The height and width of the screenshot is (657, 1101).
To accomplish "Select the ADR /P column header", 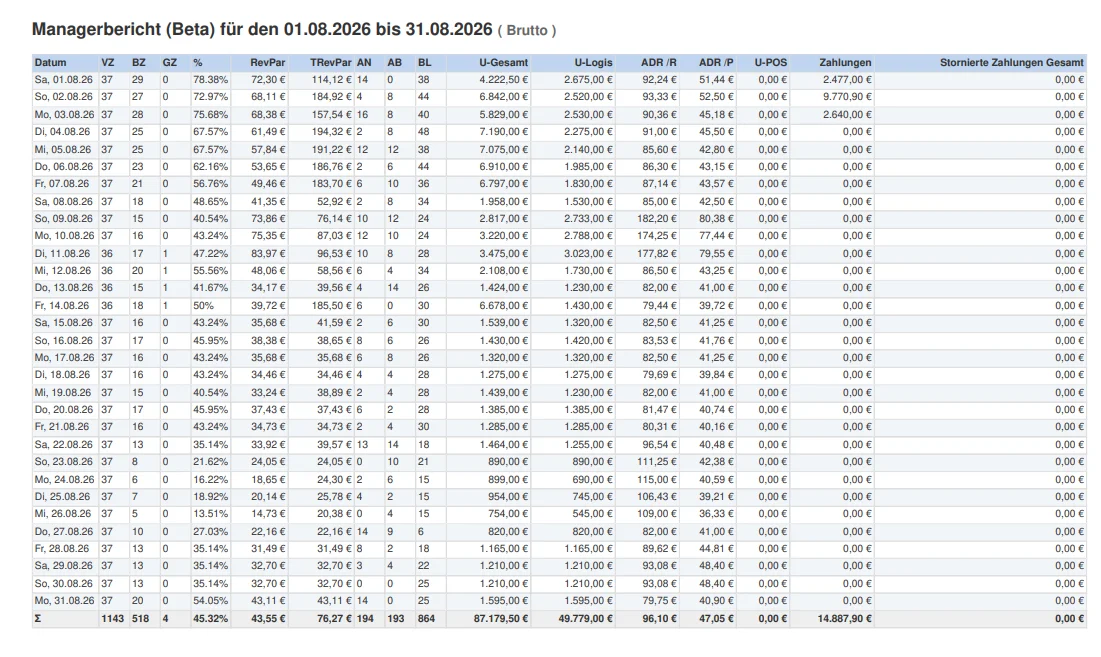I will coord(716,62).
